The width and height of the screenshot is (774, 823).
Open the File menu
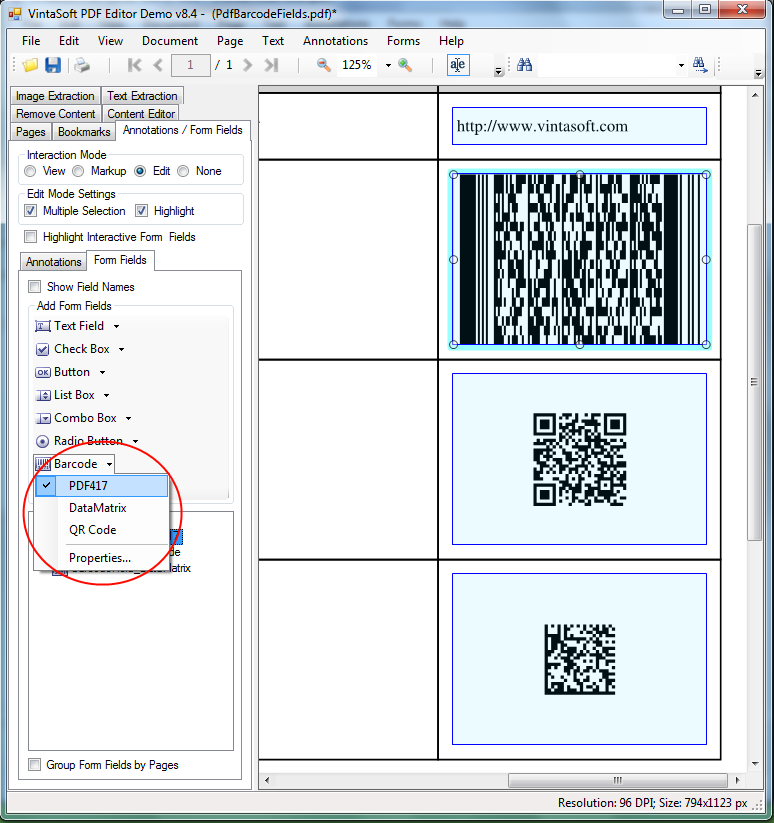(x=31, y=41)
